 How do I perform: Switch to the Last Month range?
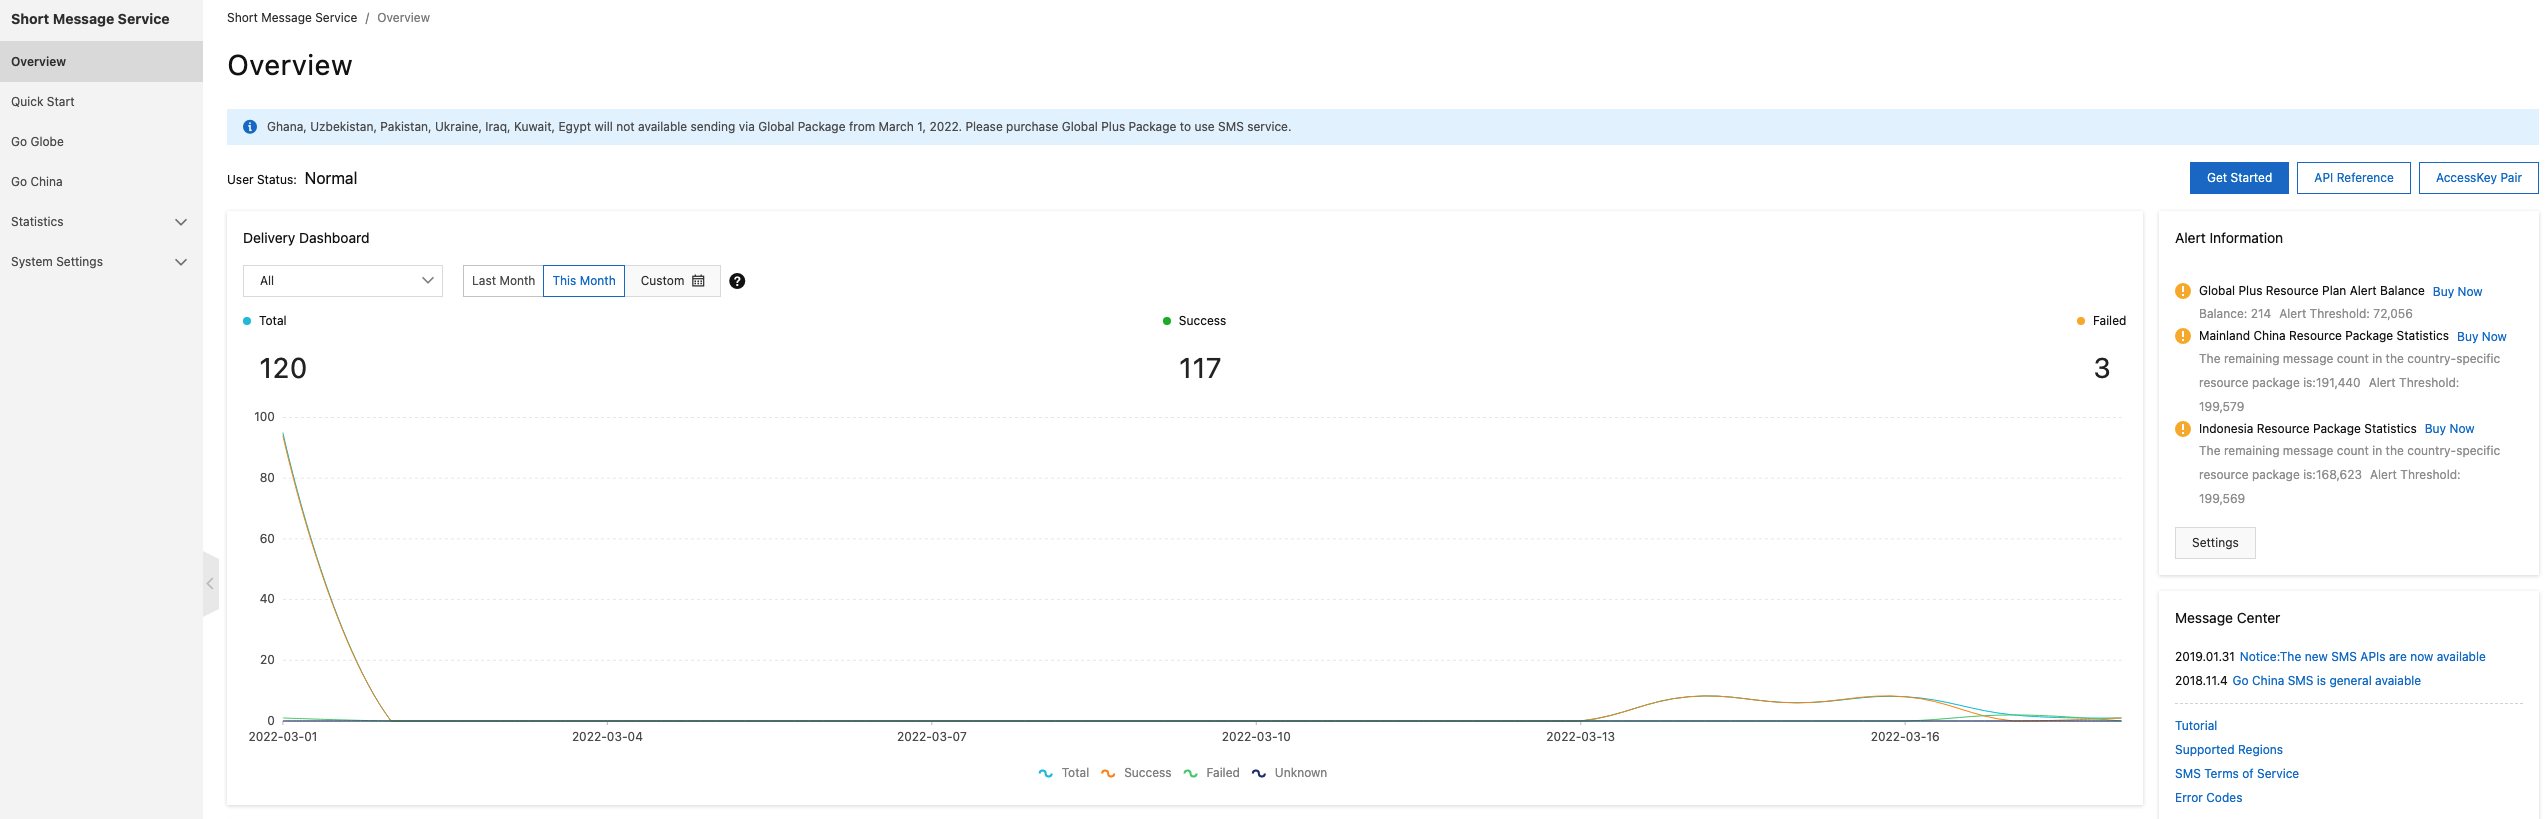click(503, 281)
